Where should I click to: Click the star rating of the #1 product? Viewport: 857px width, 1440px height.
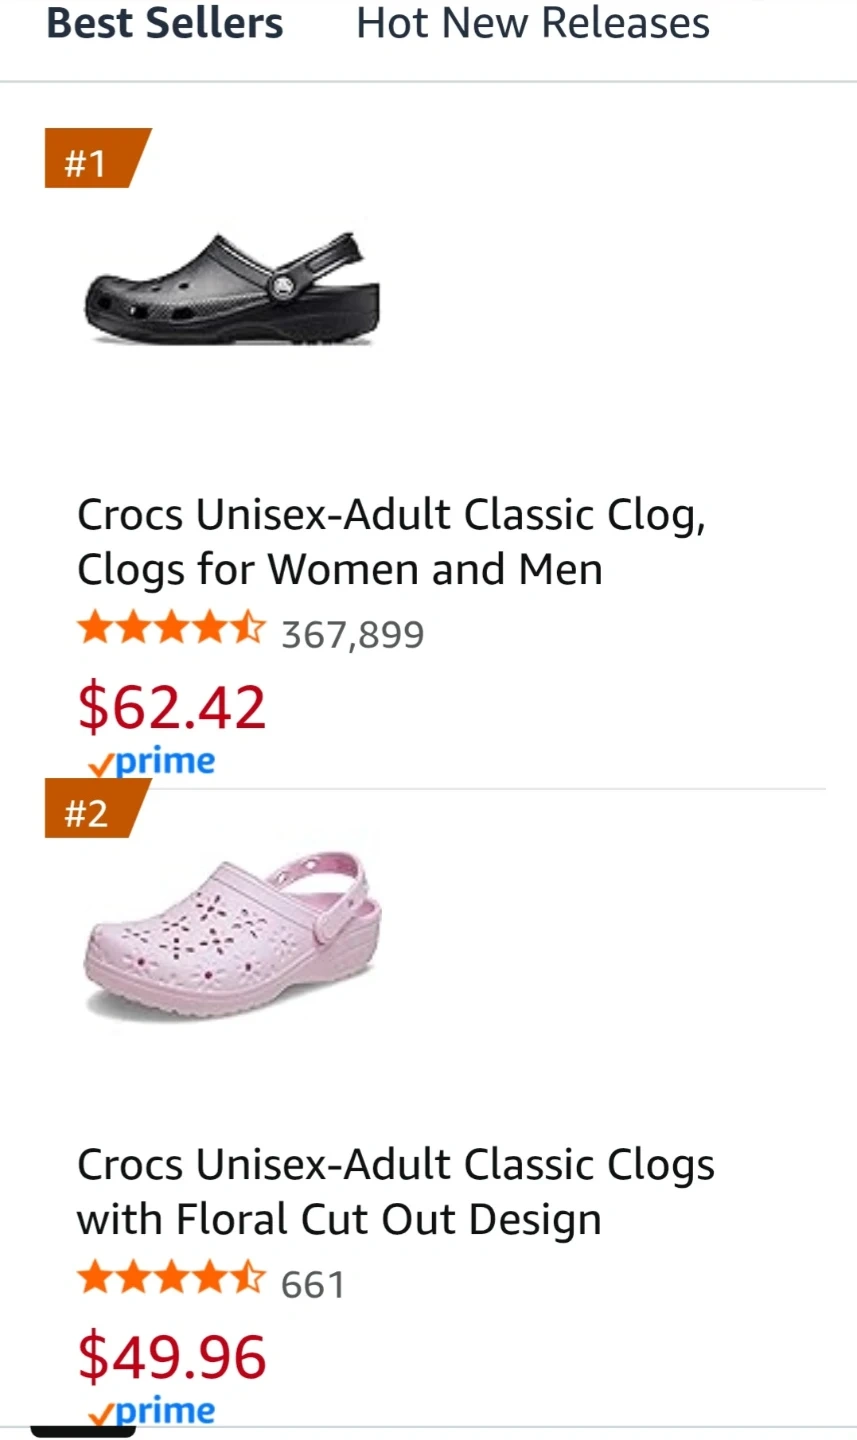171,630
